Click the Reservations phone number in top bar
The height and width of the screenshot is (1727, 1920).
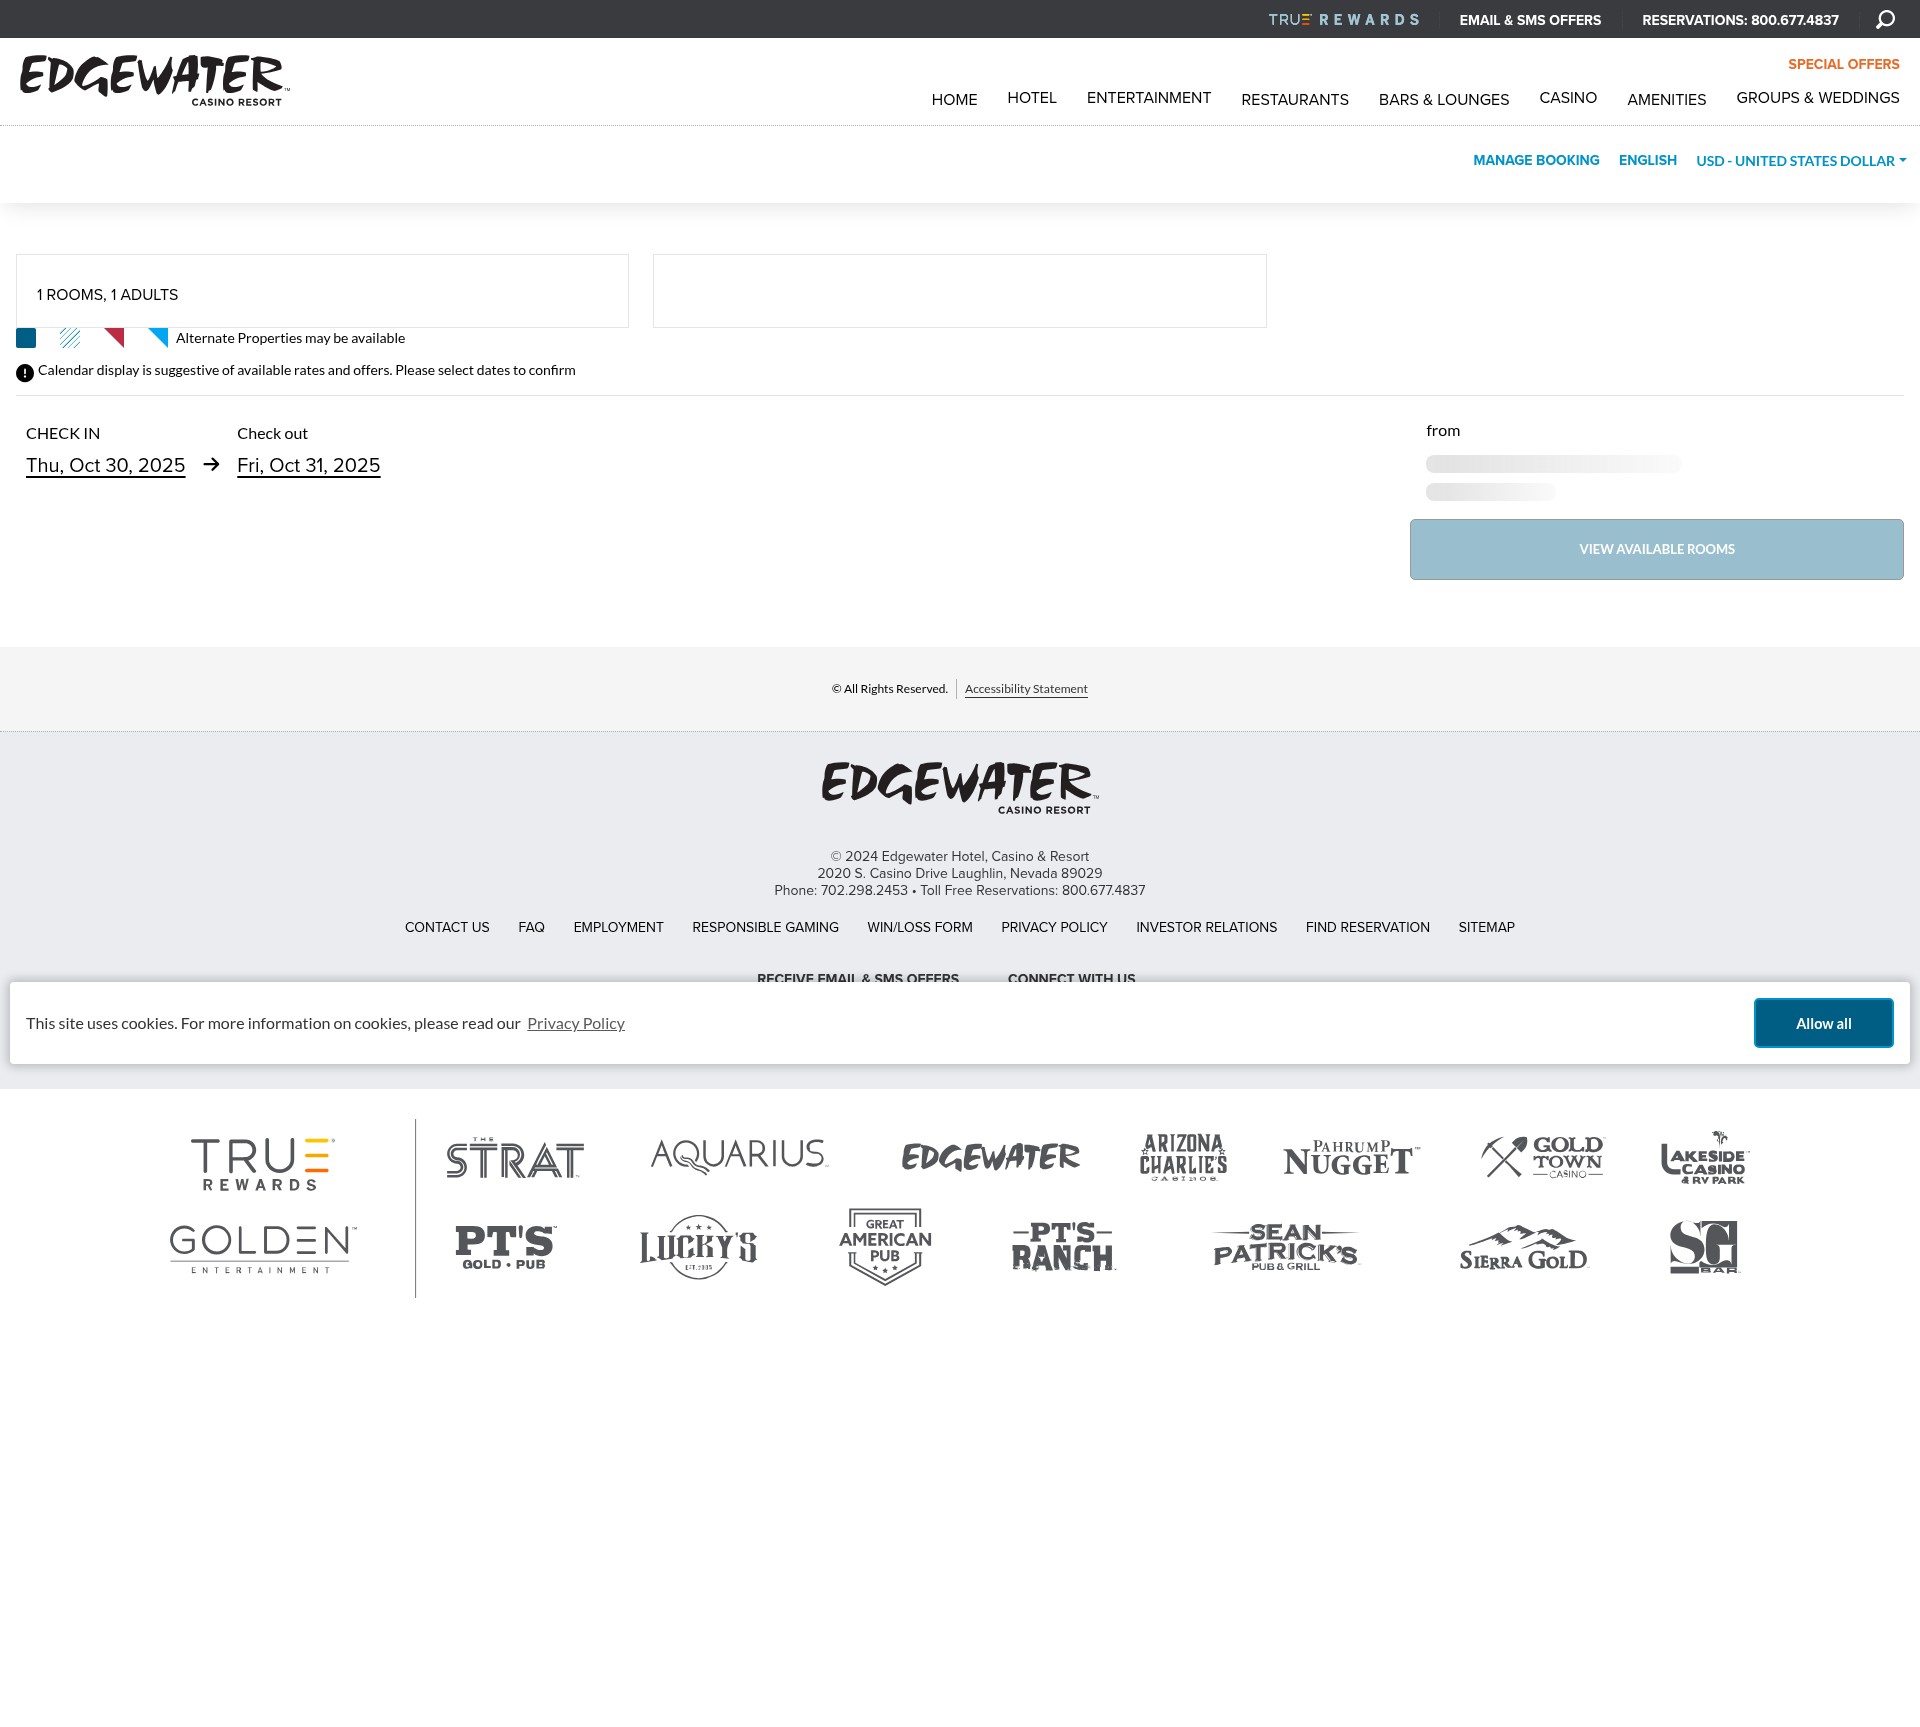[x=1740, y=20]
